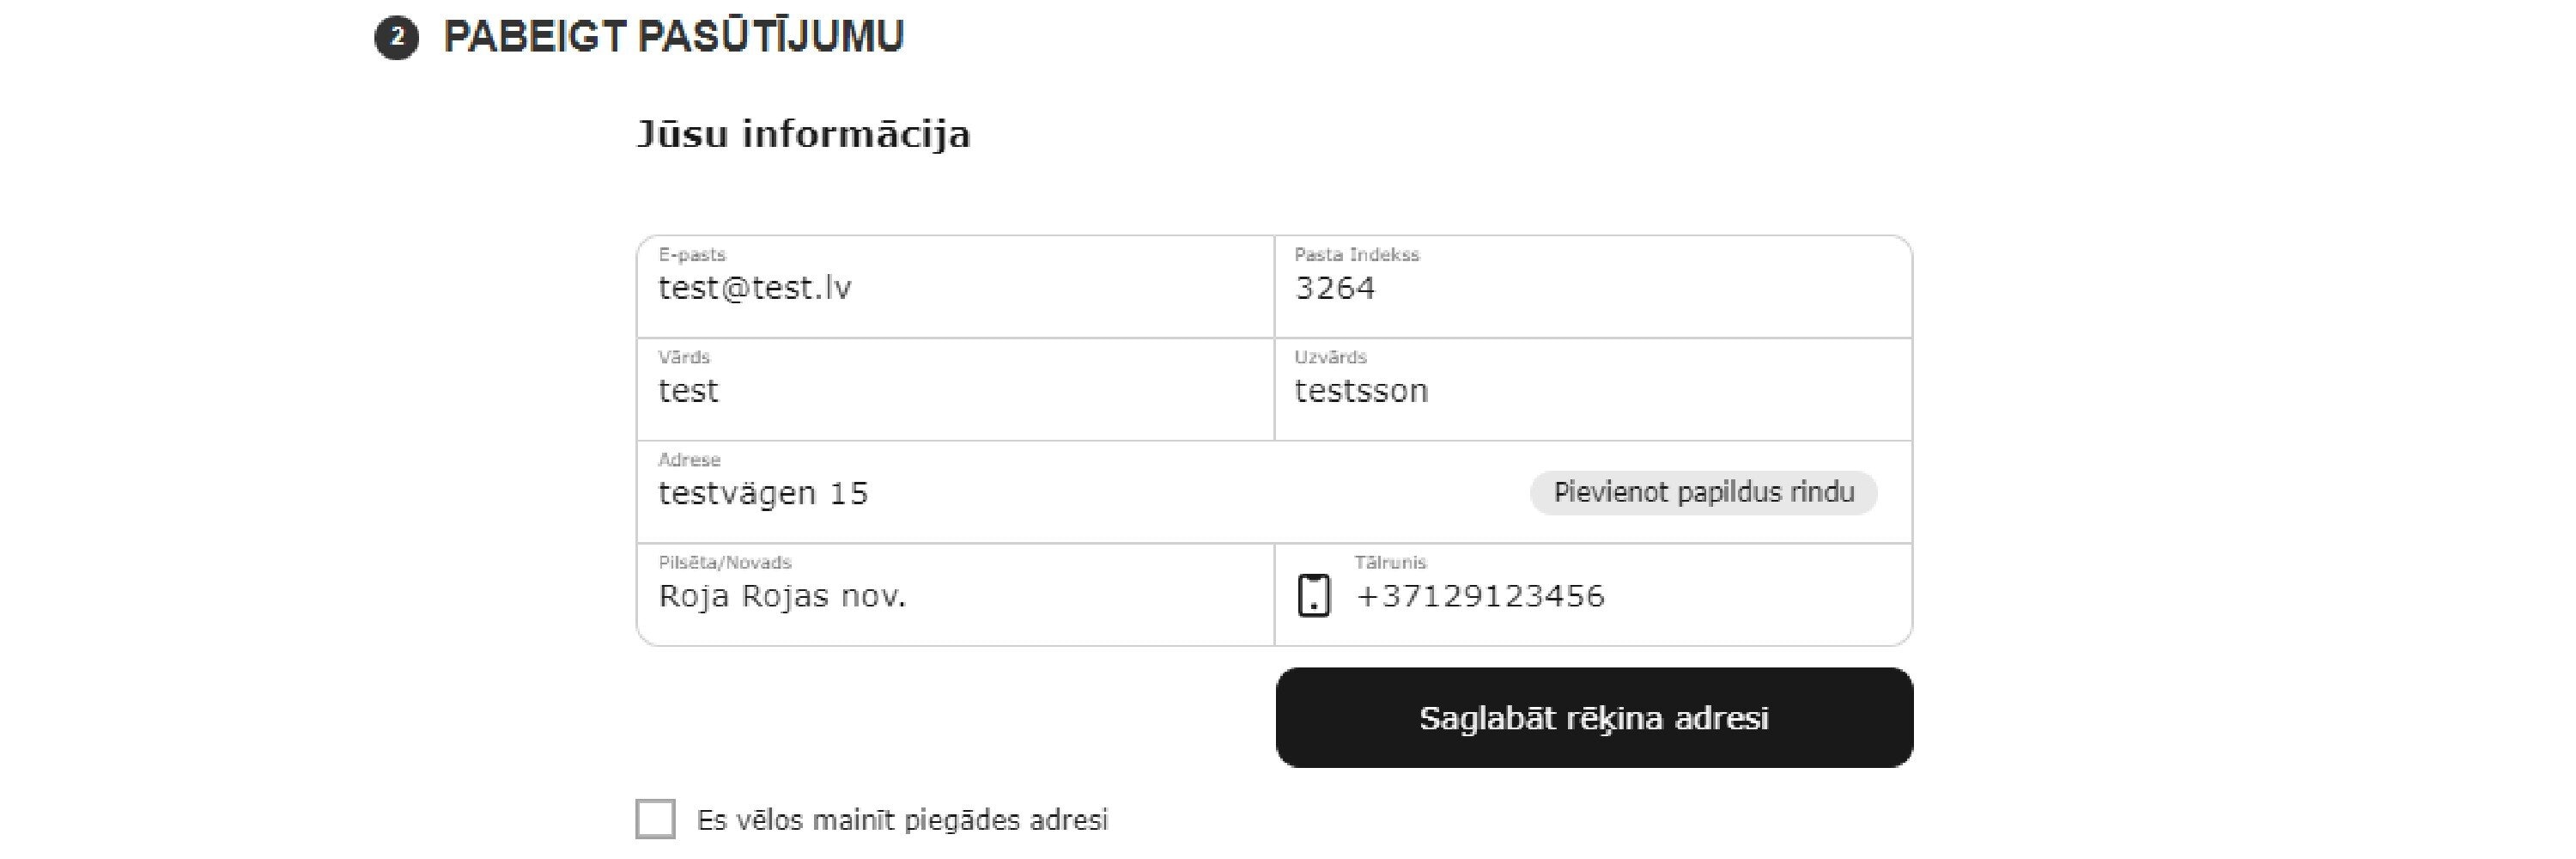The image size is (2576, 859).
Task: Click the small 'E-pasts' field label
Action: tap(692, 255)
